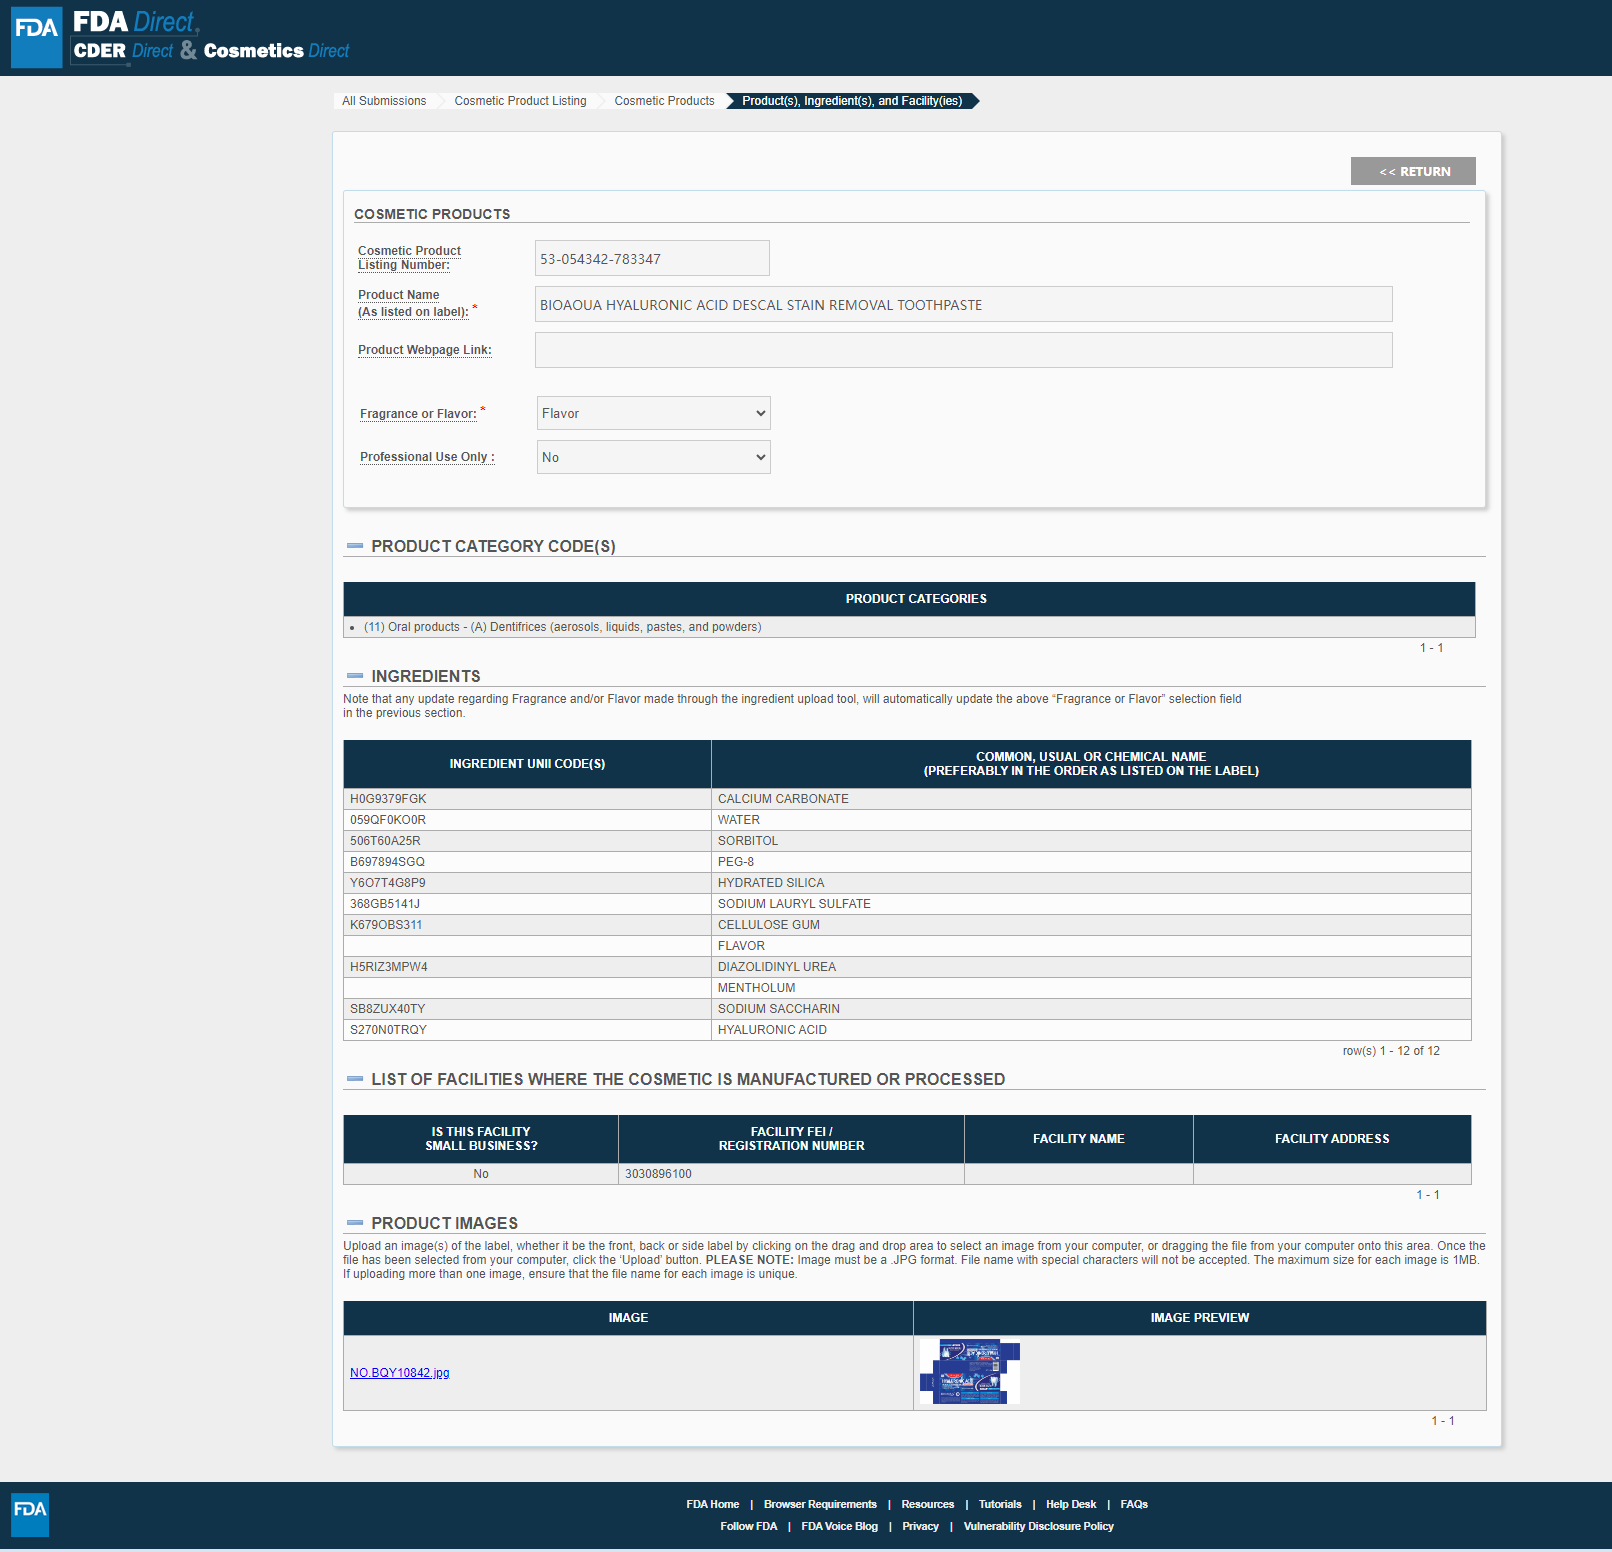
Task: Click the Cosmetic Product Listing Number field
Action: [652, 259]
